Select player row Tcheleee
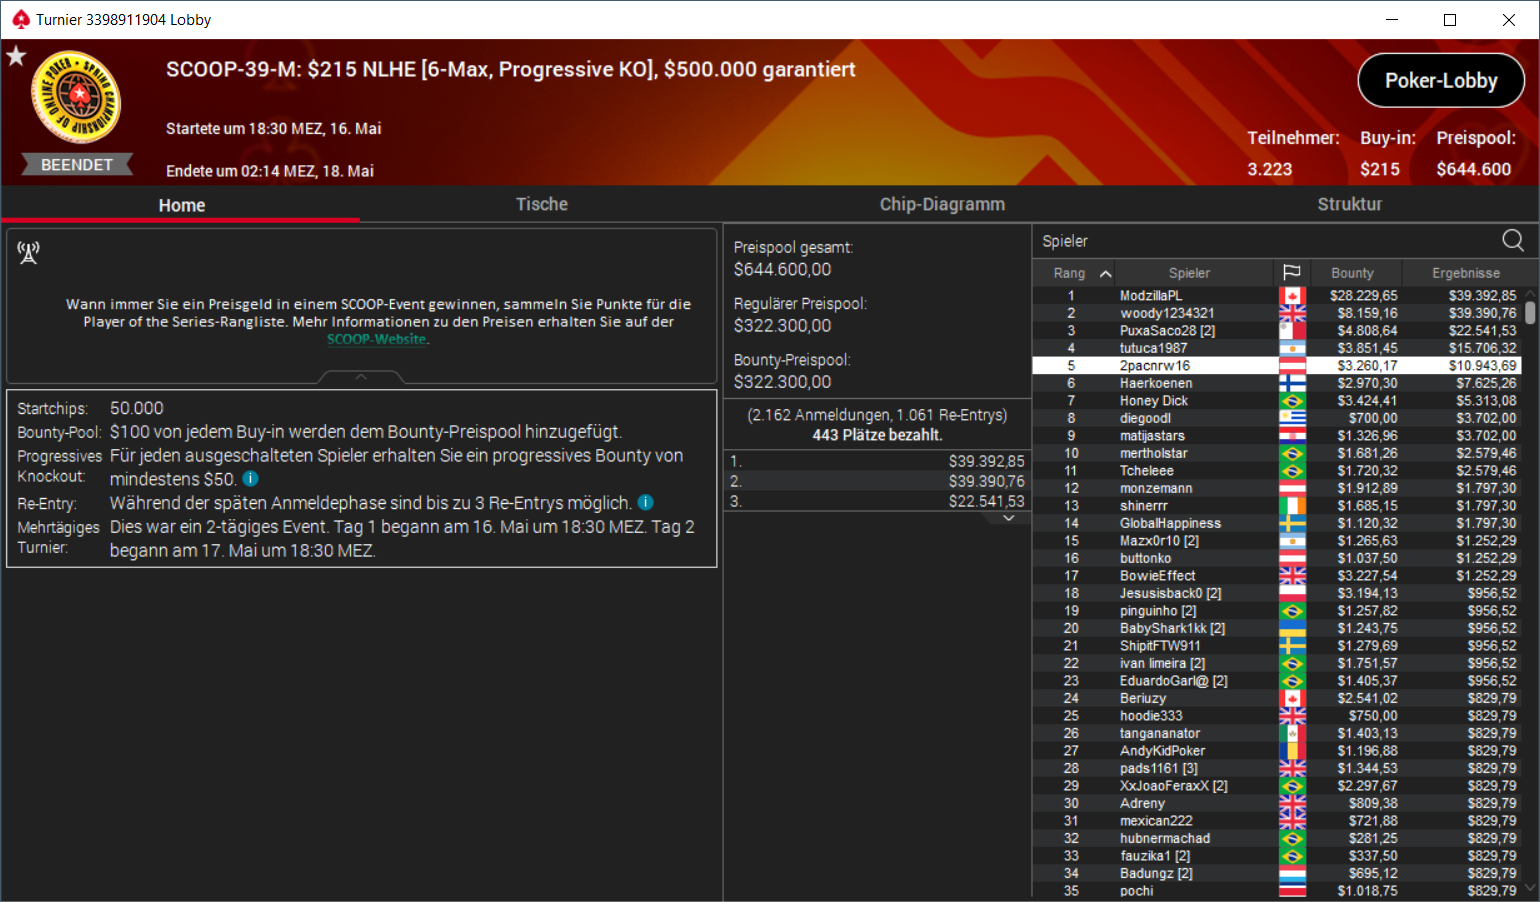Image resolution: width=1540 pixels, height=902 pixels. click(x=1277, y=471)
